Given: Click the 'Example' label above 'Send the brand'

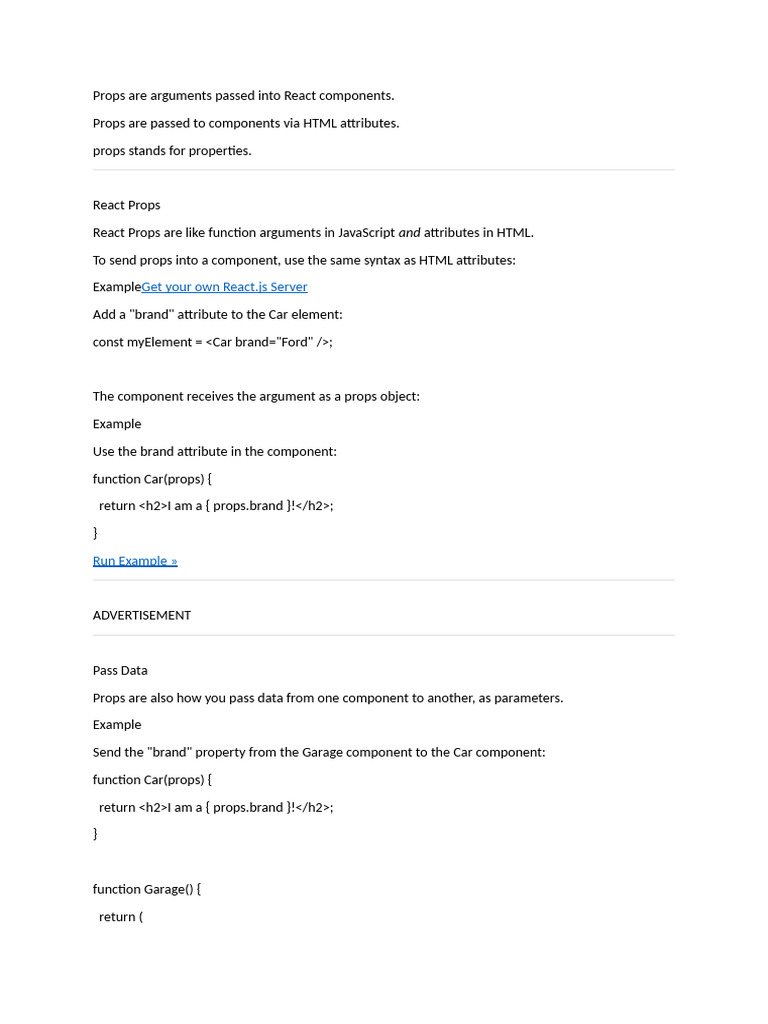Looking at the screenshot, I should pos(117,725).
